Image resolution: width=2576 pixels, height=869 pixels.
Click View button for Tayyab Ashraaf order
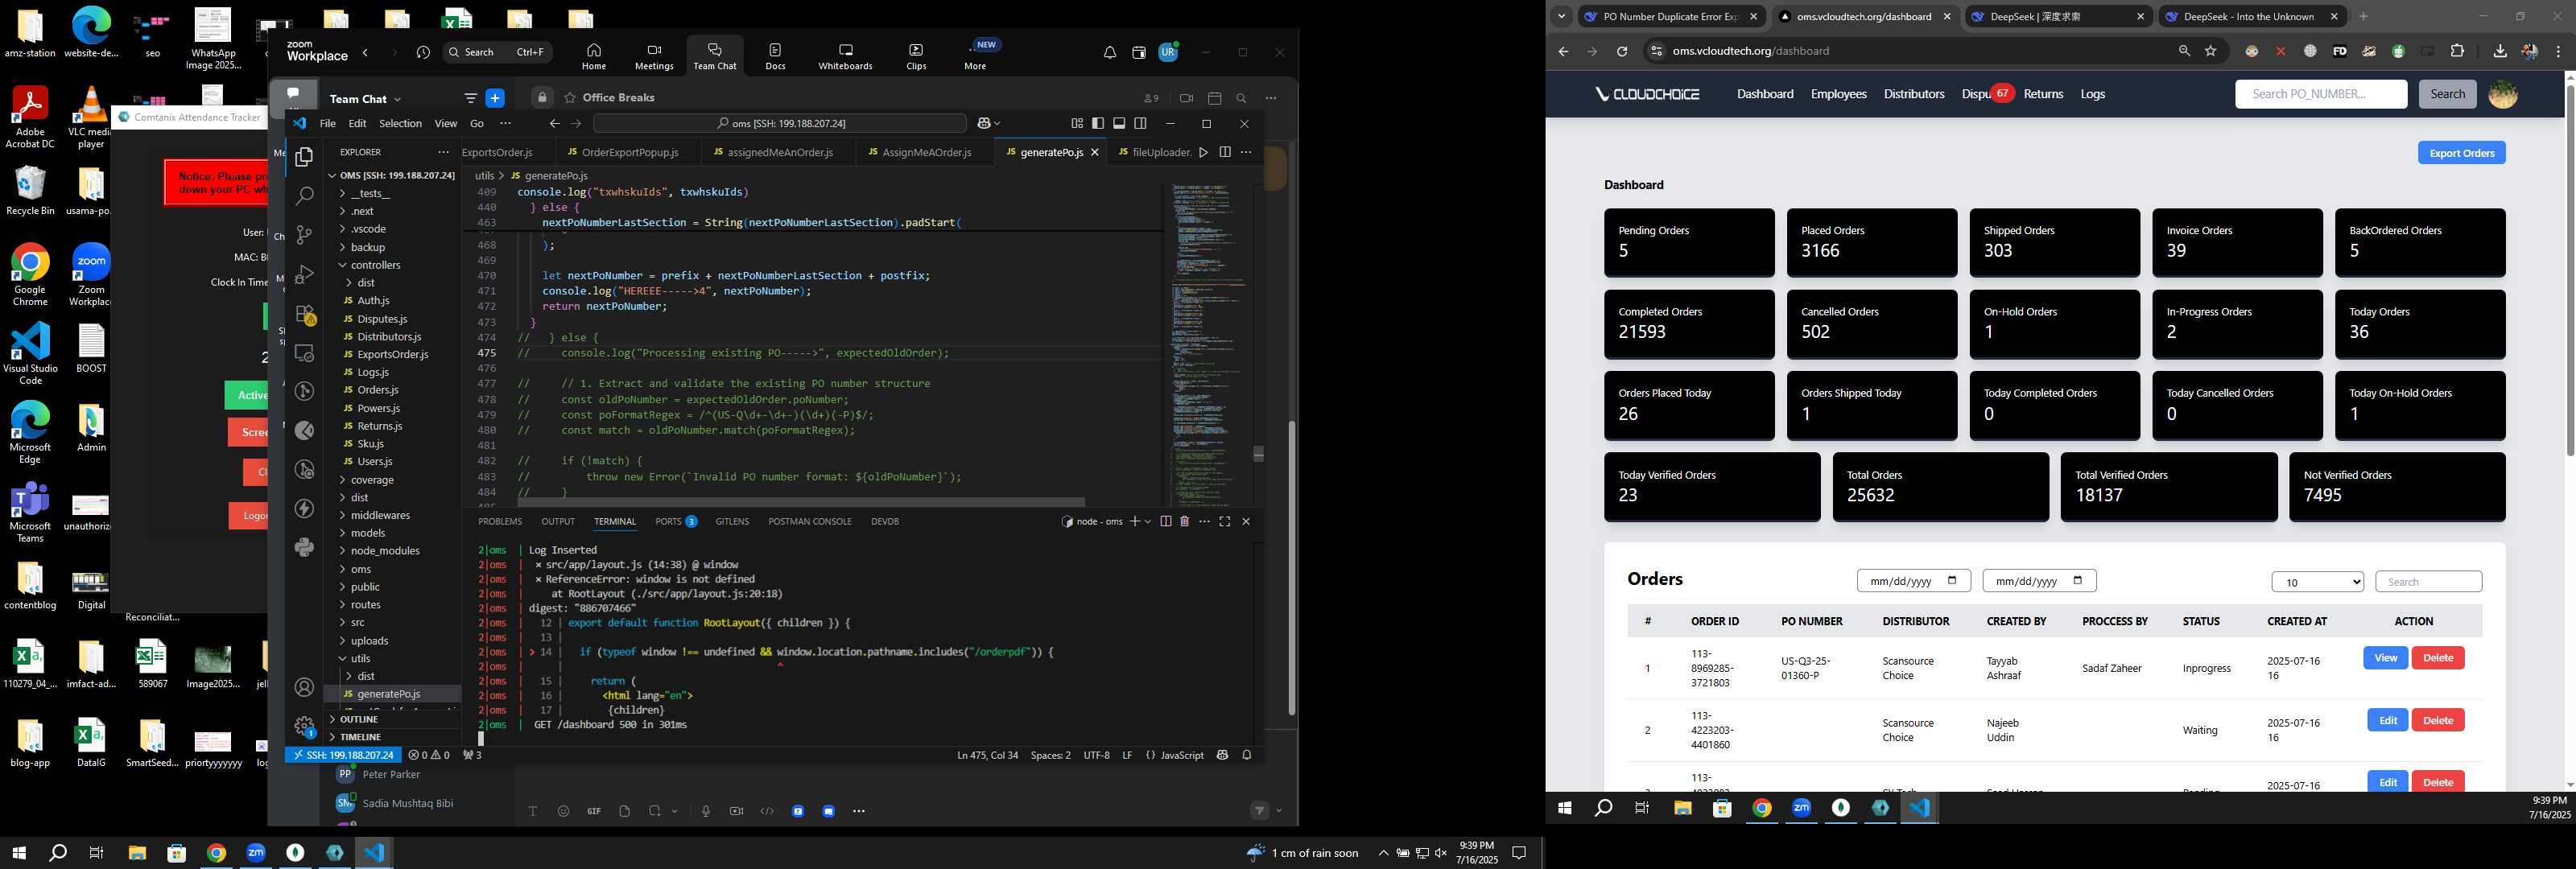2385,659
